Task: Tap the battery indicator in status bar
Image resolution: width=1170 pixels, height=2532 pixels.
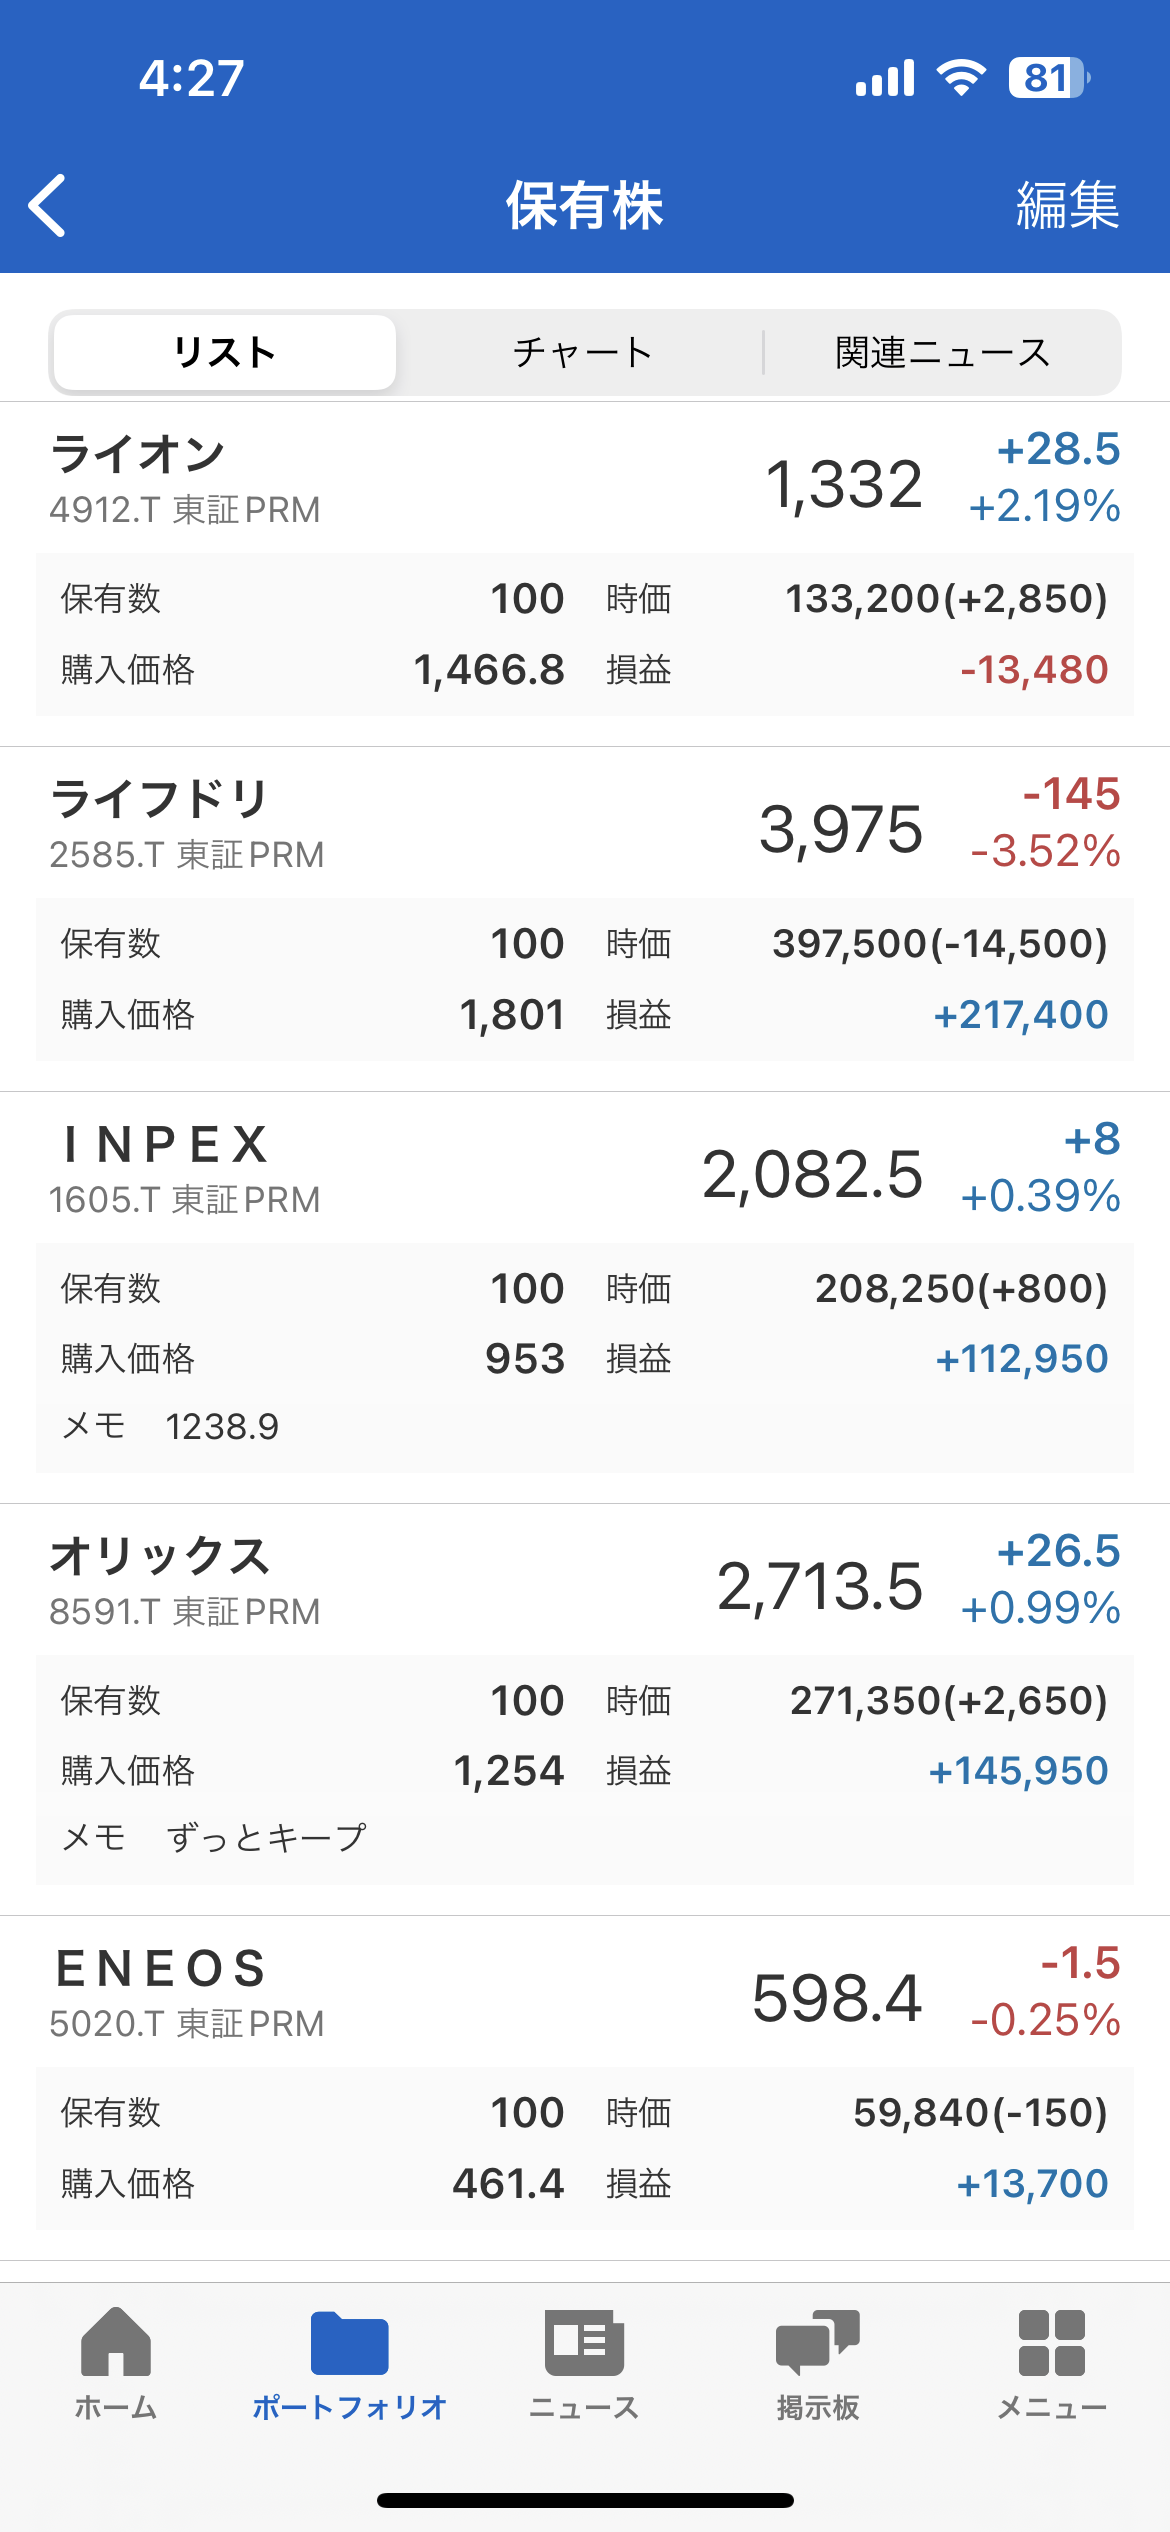Action: pos(1048,78)
